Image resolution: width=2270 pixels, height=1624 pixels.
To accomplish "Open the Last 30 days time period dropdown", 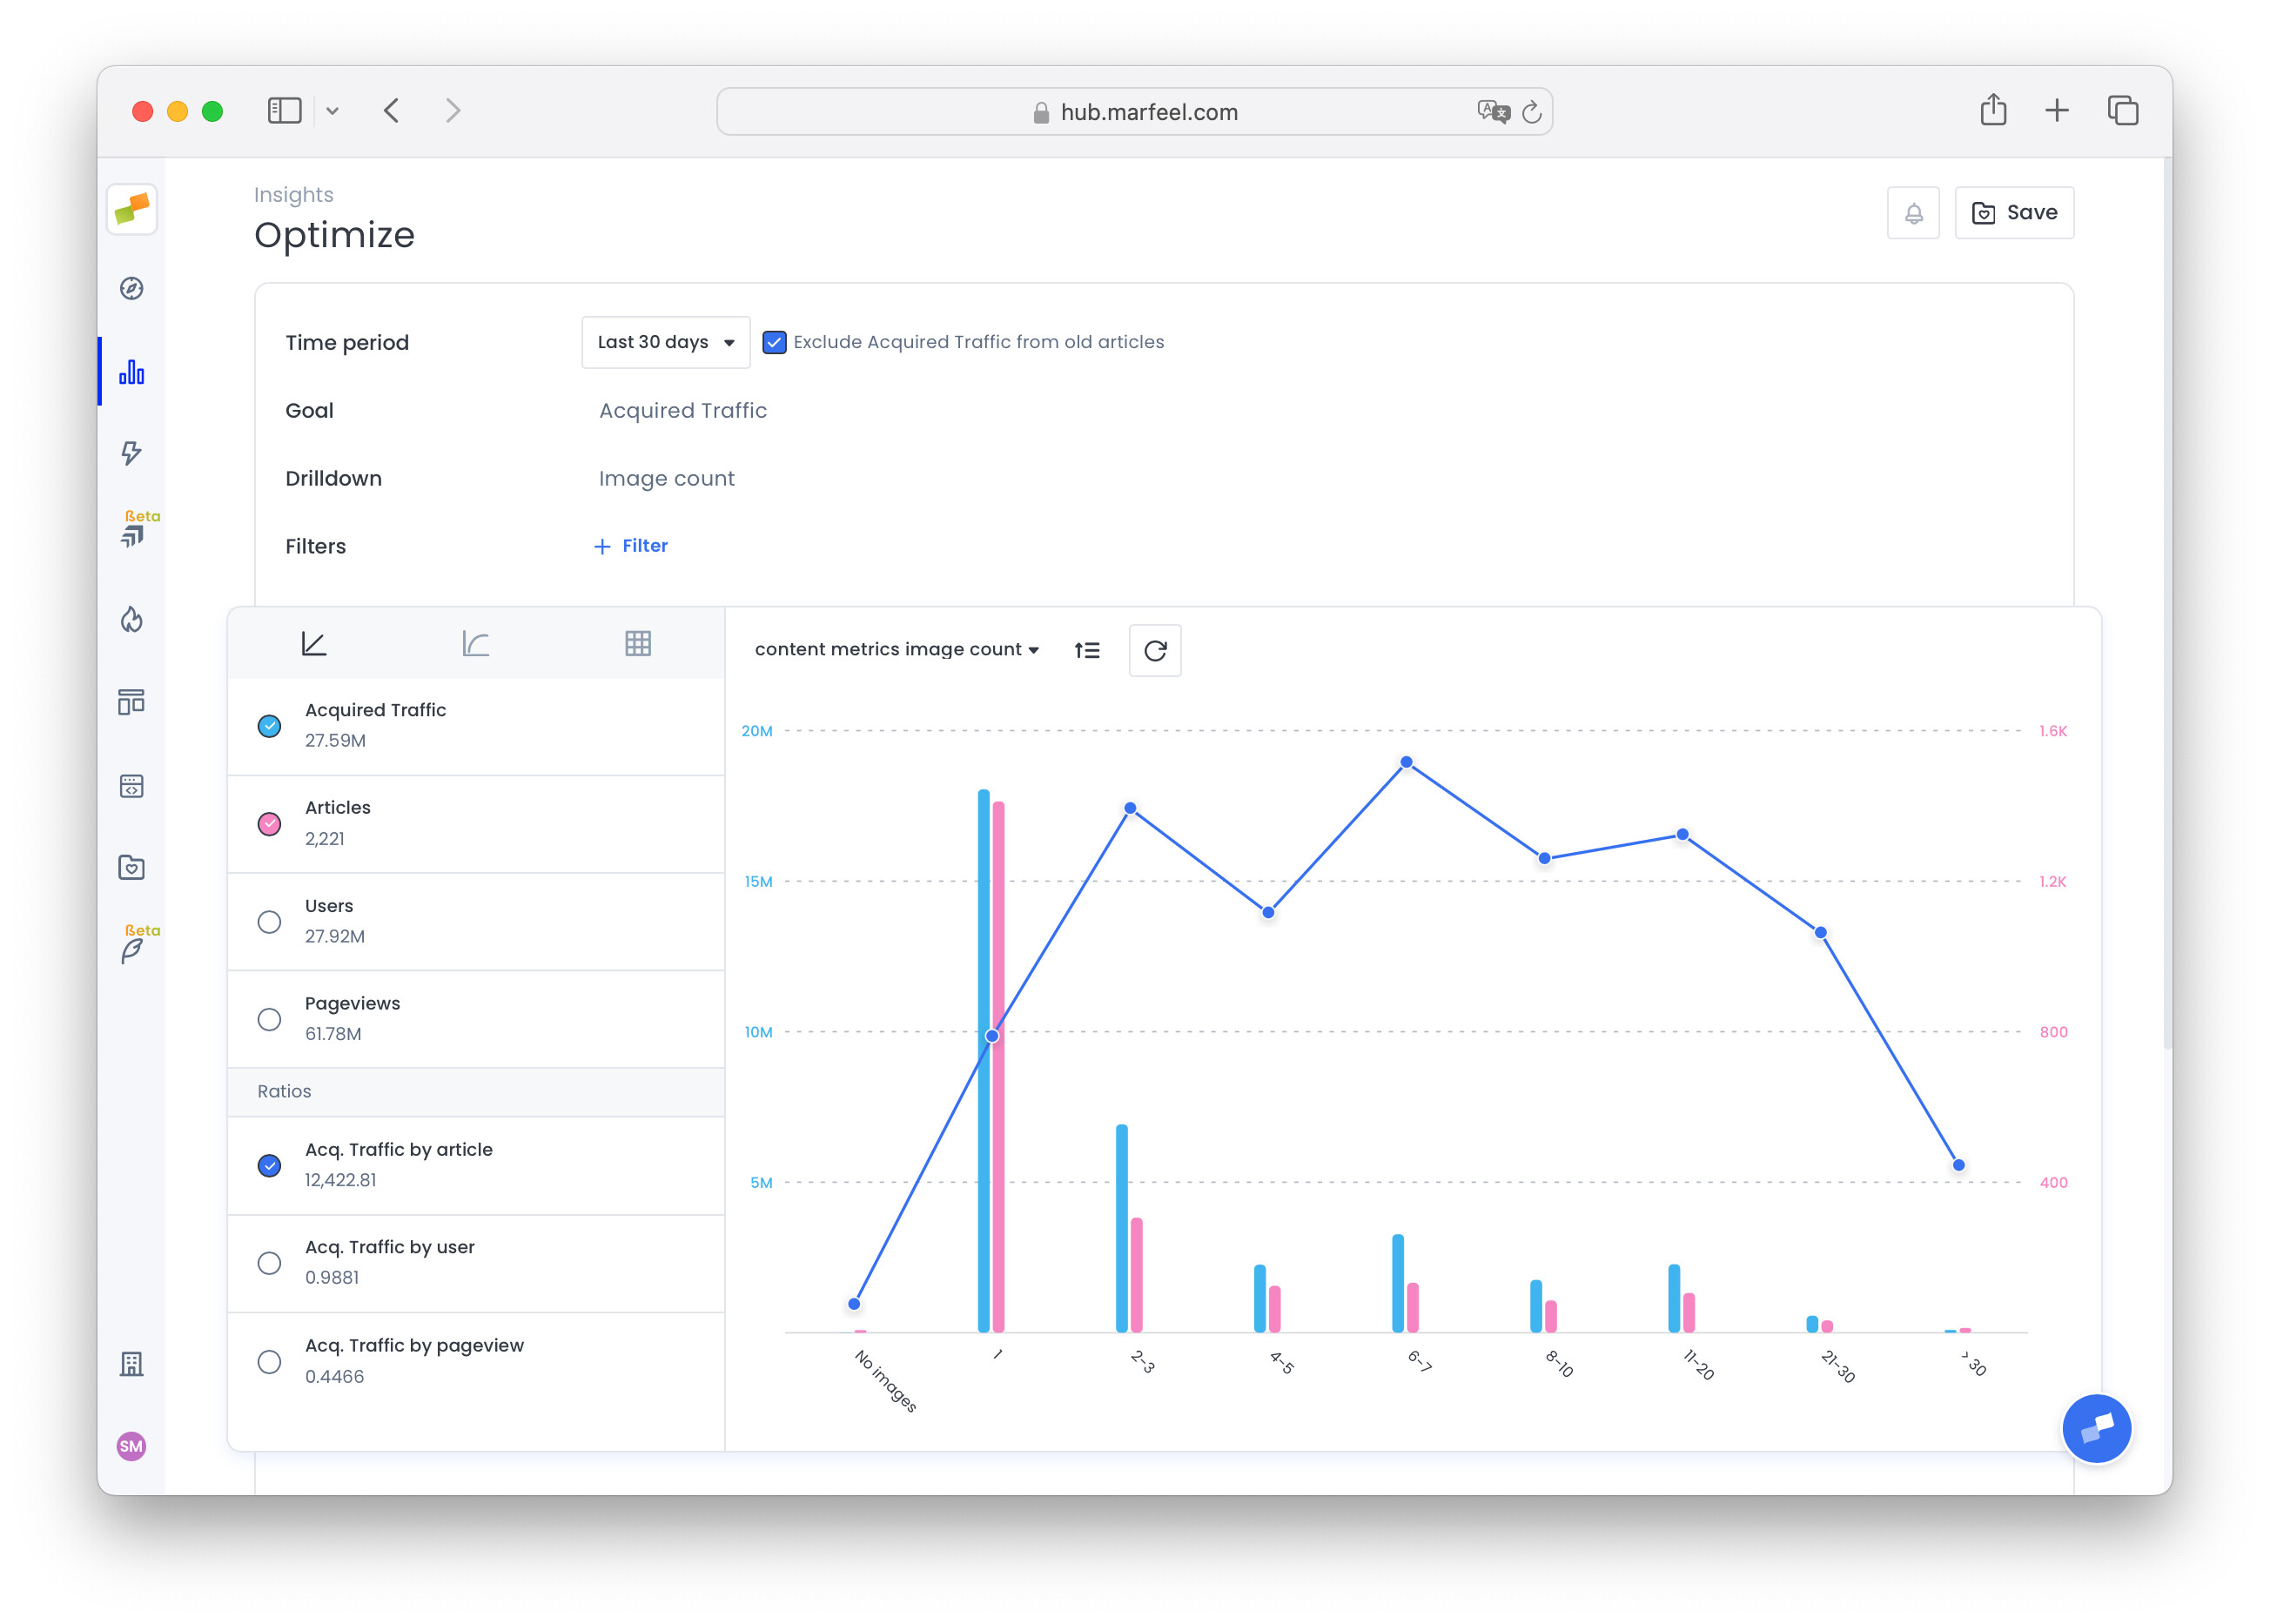I will coord(665,342).
